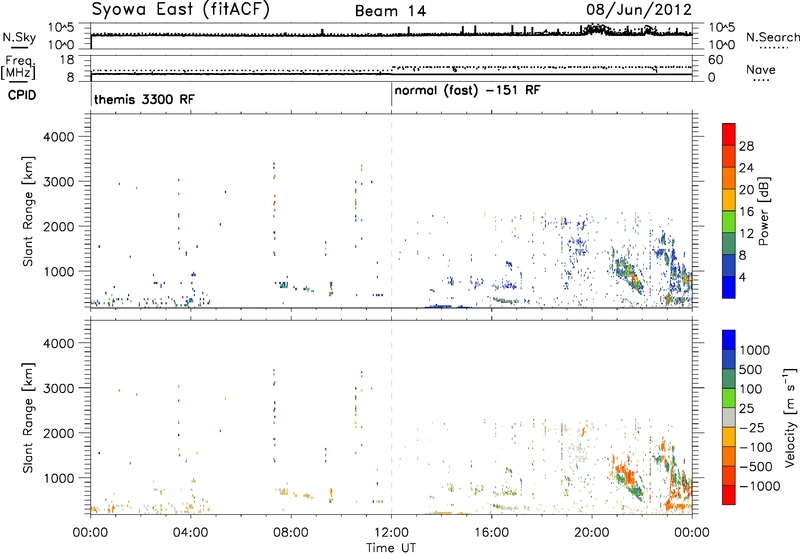Click the "04:00" time axis tick label

click(190, 533)
